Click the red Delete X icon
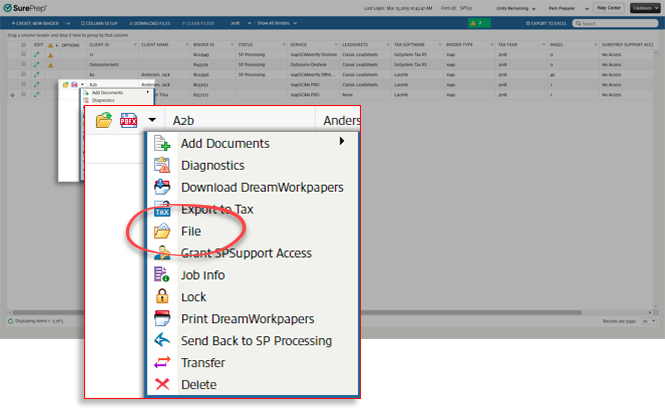This screenshot has height=413, width=665. tap(163, 385)
